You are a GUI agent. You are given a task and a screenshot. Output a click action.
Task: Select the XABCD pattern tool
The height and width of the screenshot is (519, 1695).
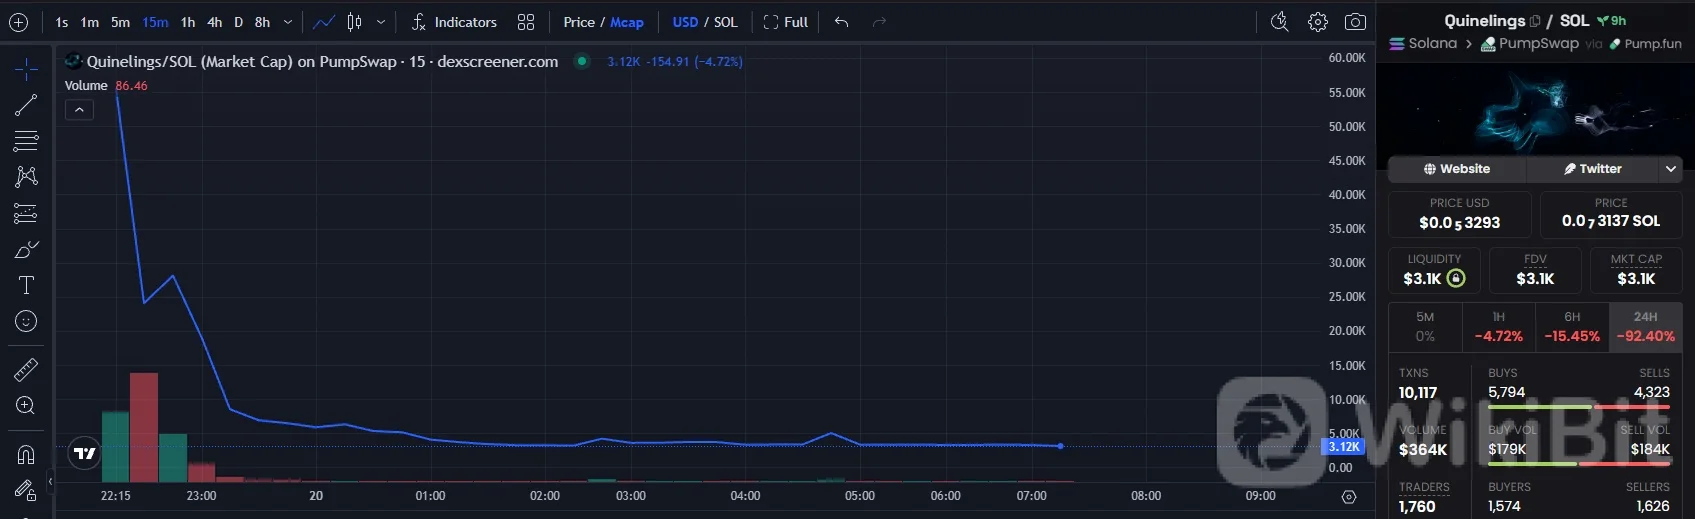pos(26,176)
